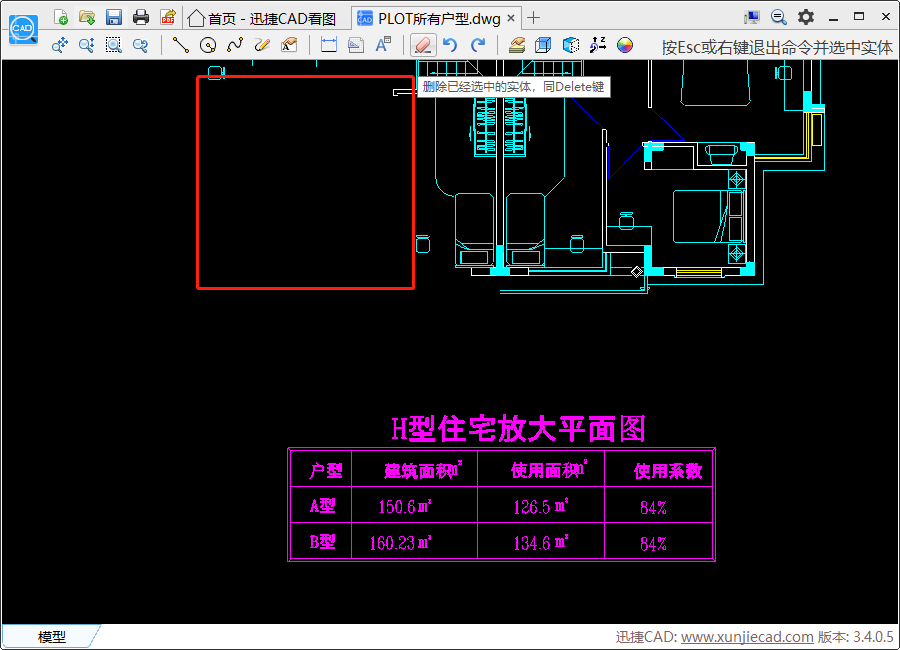The image size is (900, 650).
Task: Add a new tab with plus button
Action: click(x=533, y=18)
